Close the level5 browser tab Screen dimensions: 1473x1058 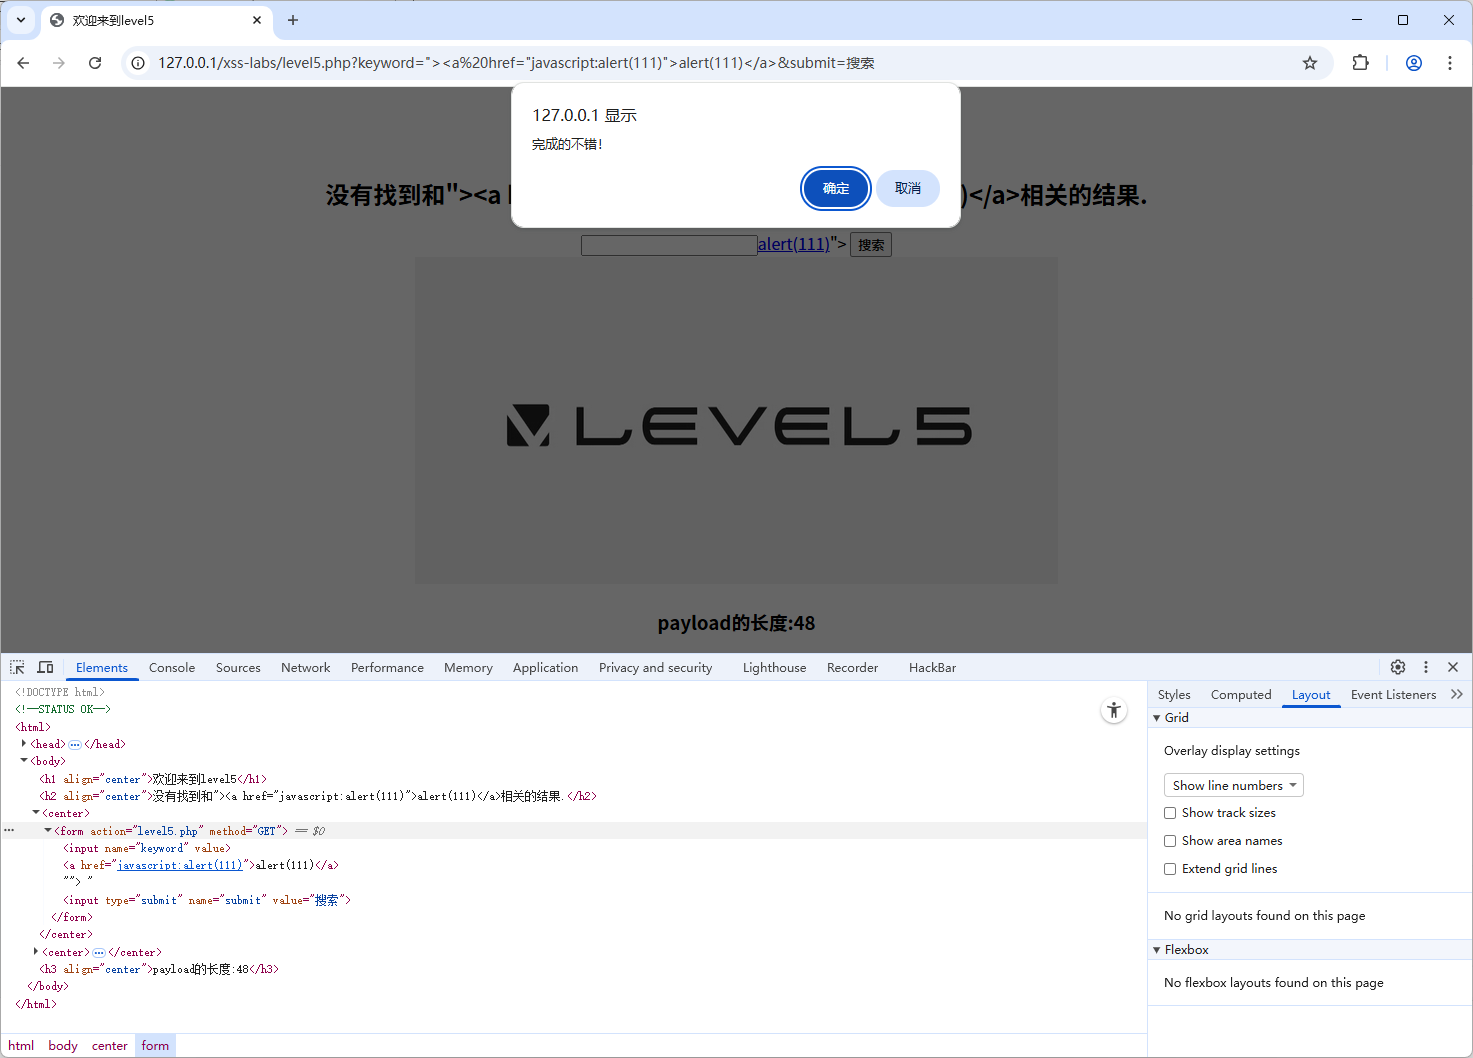point(257,20)
